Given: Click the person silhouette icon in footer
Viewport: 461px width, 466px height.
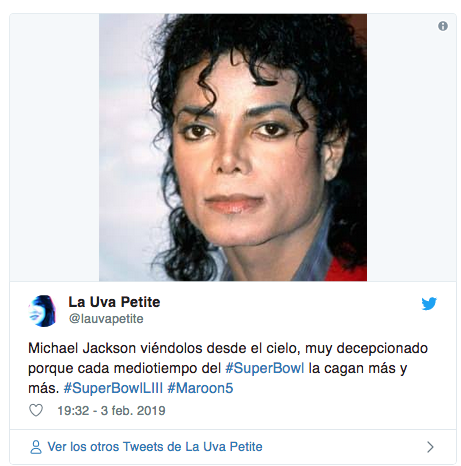Looking at the screenshot, I should point(36,447).
